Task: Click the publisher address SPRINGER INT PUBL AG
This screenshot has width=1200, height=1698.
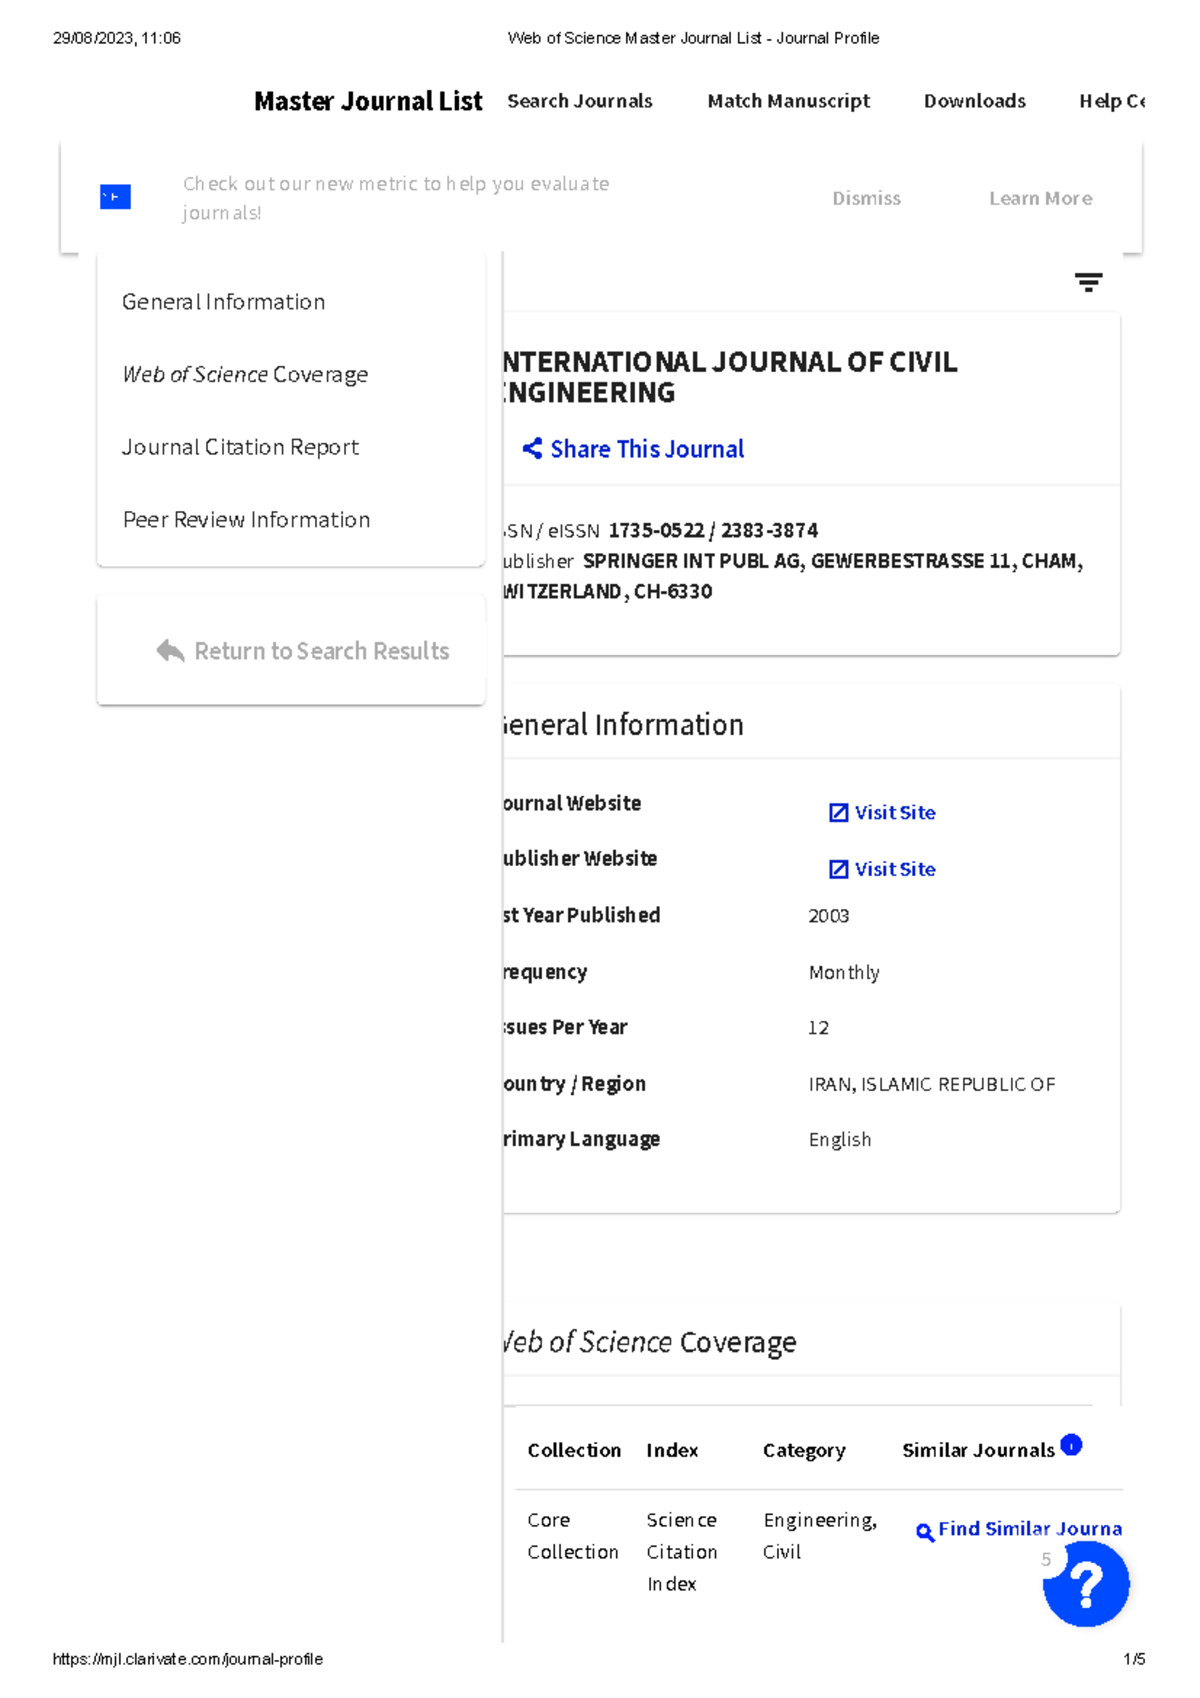Action: point(793,576)
